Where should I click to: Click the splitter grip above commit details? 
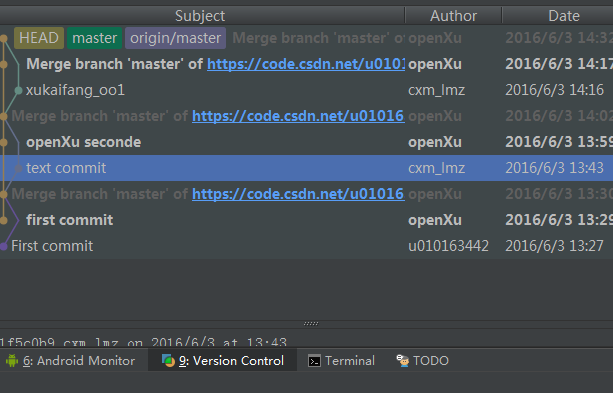coord(311,323)
